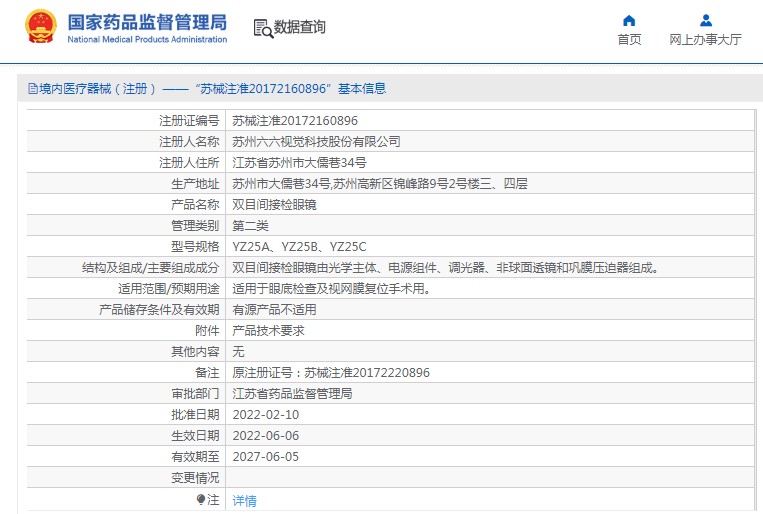Click the 网上办事大厅 label

point(705,39)
